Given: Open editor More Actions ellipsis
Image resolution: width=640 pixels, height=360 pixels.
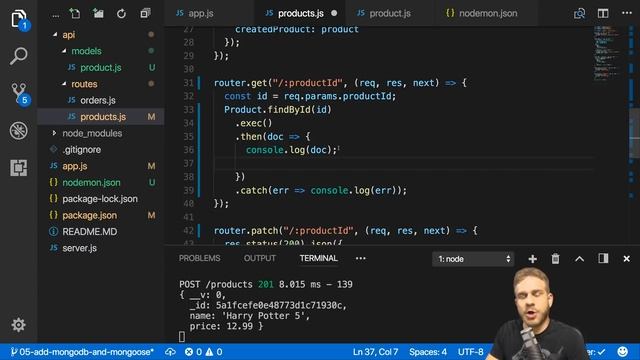Looking at the screenshot, I should tap(627, 13).
